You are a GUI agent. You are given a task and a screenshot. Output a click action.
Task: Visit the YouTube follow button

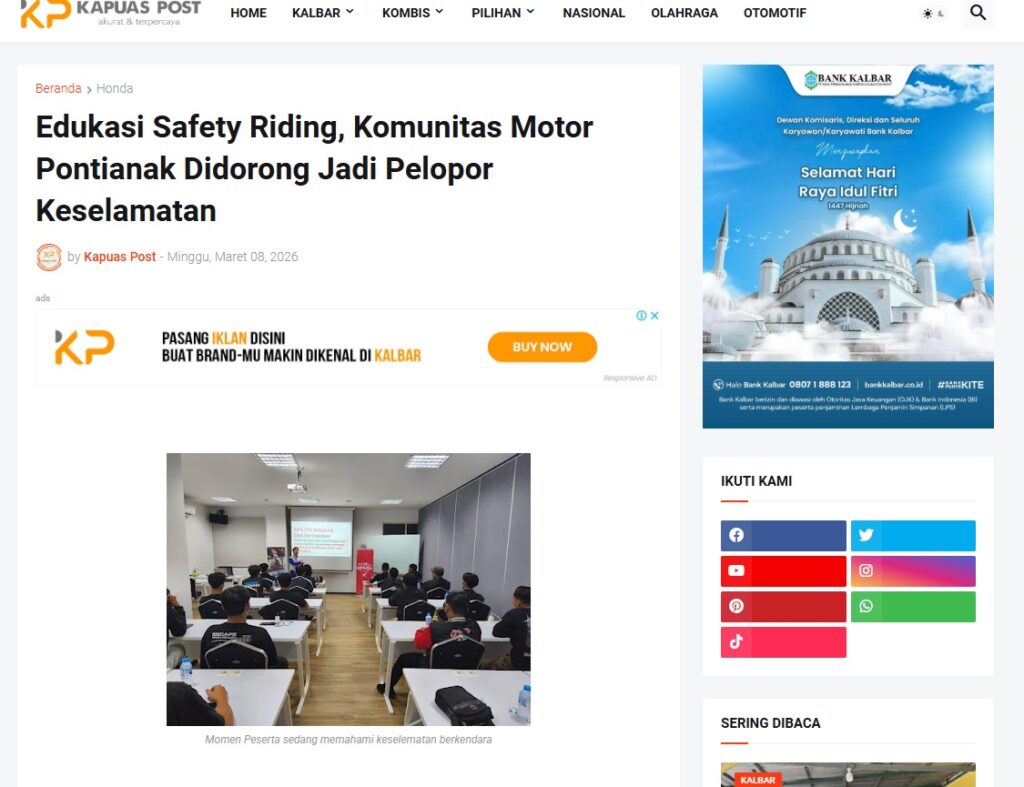783,571
